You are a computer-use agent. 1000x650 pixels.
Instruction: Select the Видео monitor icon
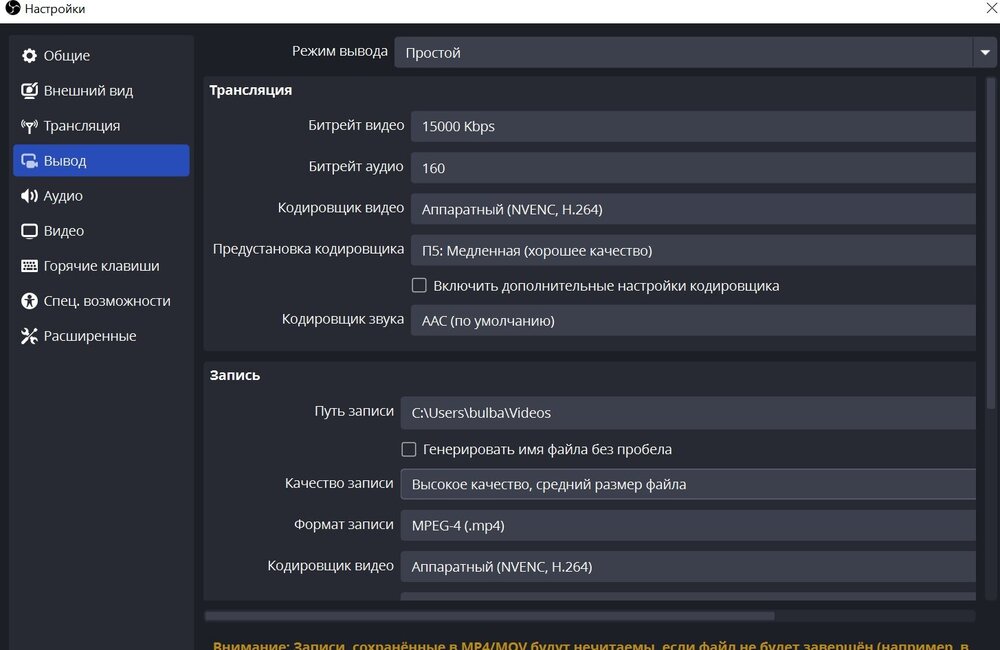[29, 231]
